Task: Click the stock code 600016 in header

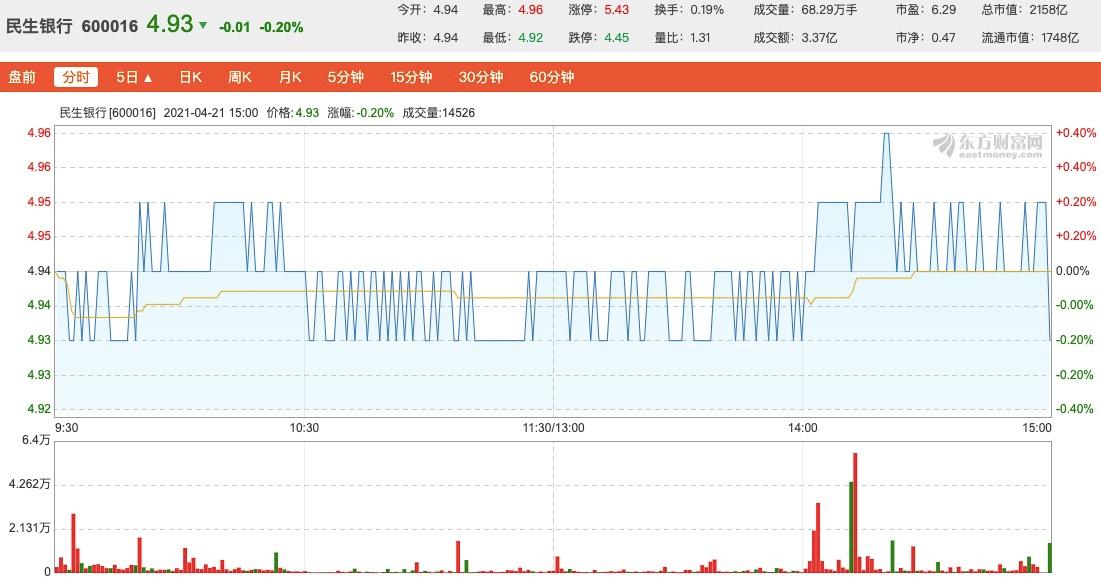Action: click(x=108, y=27)
